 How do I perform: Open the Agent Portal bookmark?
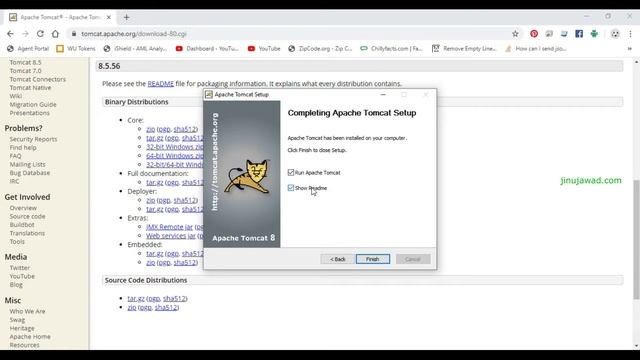pos(28,49)
